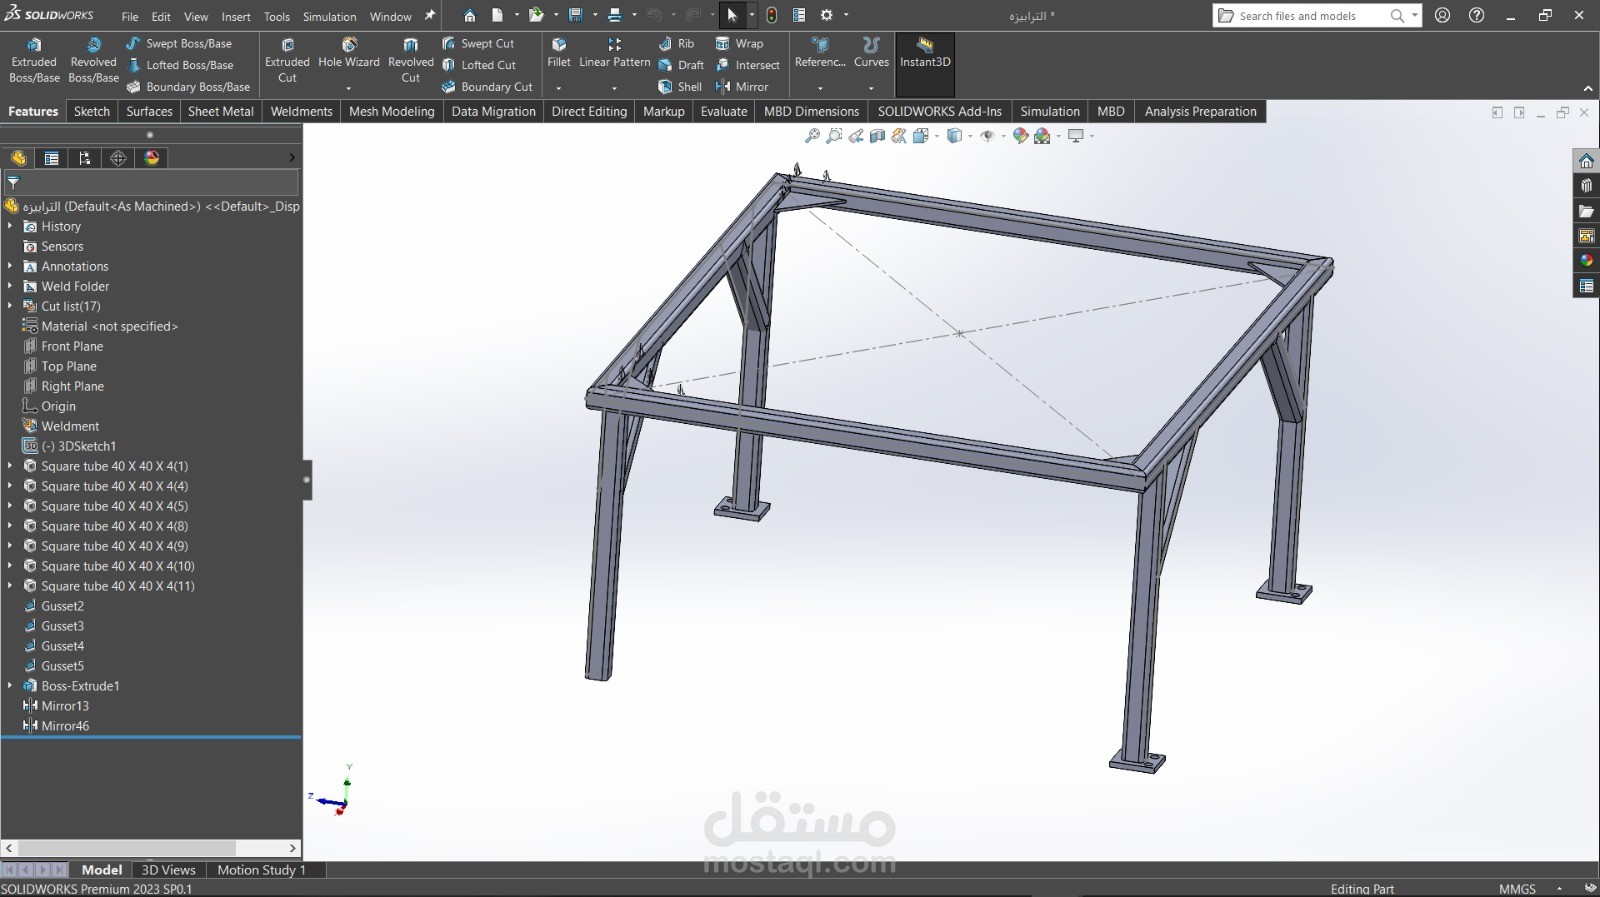Select the Intersect tool

click(747, 65)
